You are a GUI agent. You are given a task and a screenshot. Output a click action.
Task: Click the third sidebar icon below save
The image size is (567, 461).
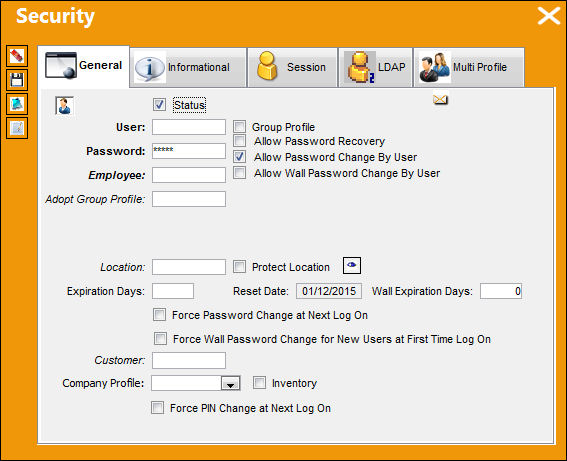coord(17,104)
